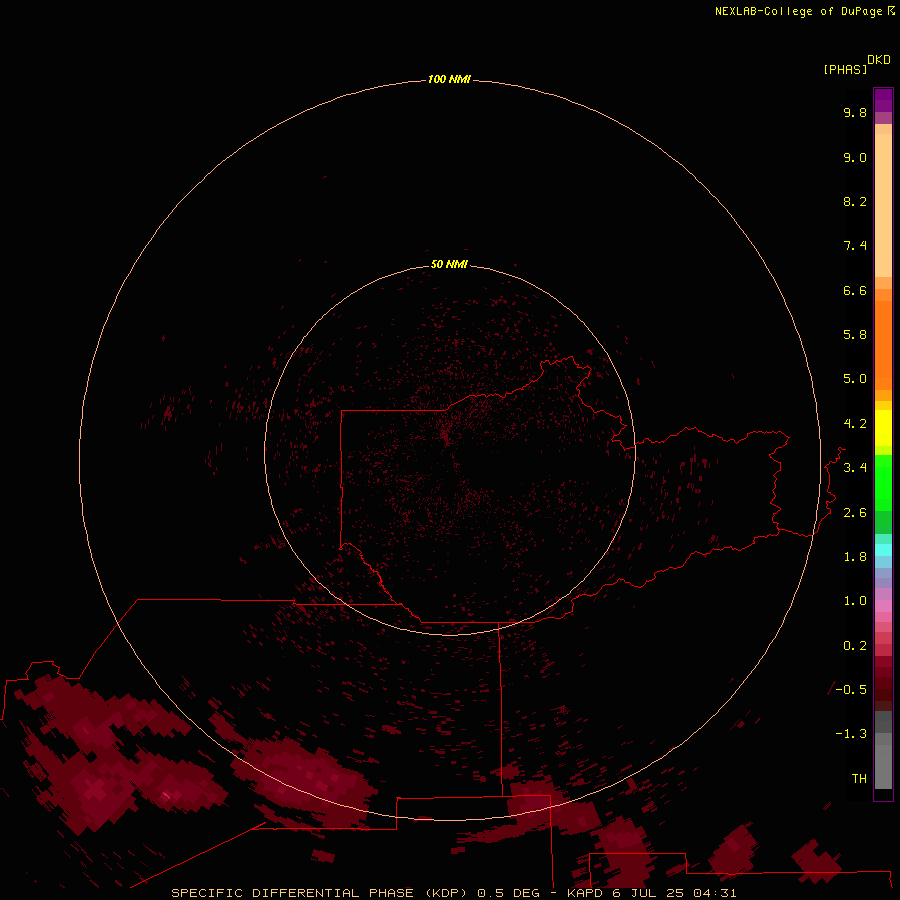Click the 9.8 colorbar value

click(x=855, y=113)
